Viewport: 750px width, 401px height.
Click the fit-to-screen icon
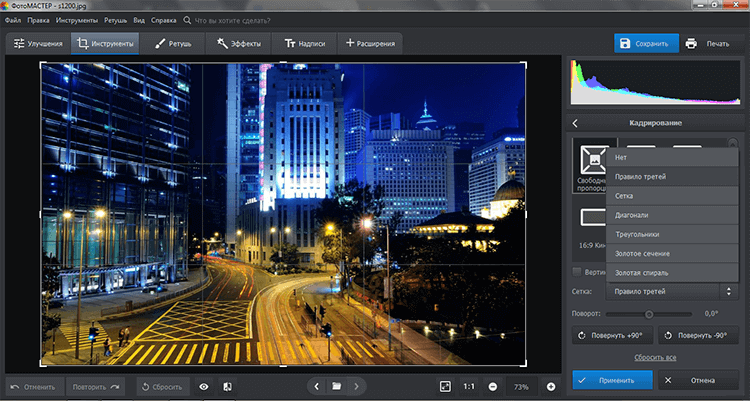[x=445, y=385]
